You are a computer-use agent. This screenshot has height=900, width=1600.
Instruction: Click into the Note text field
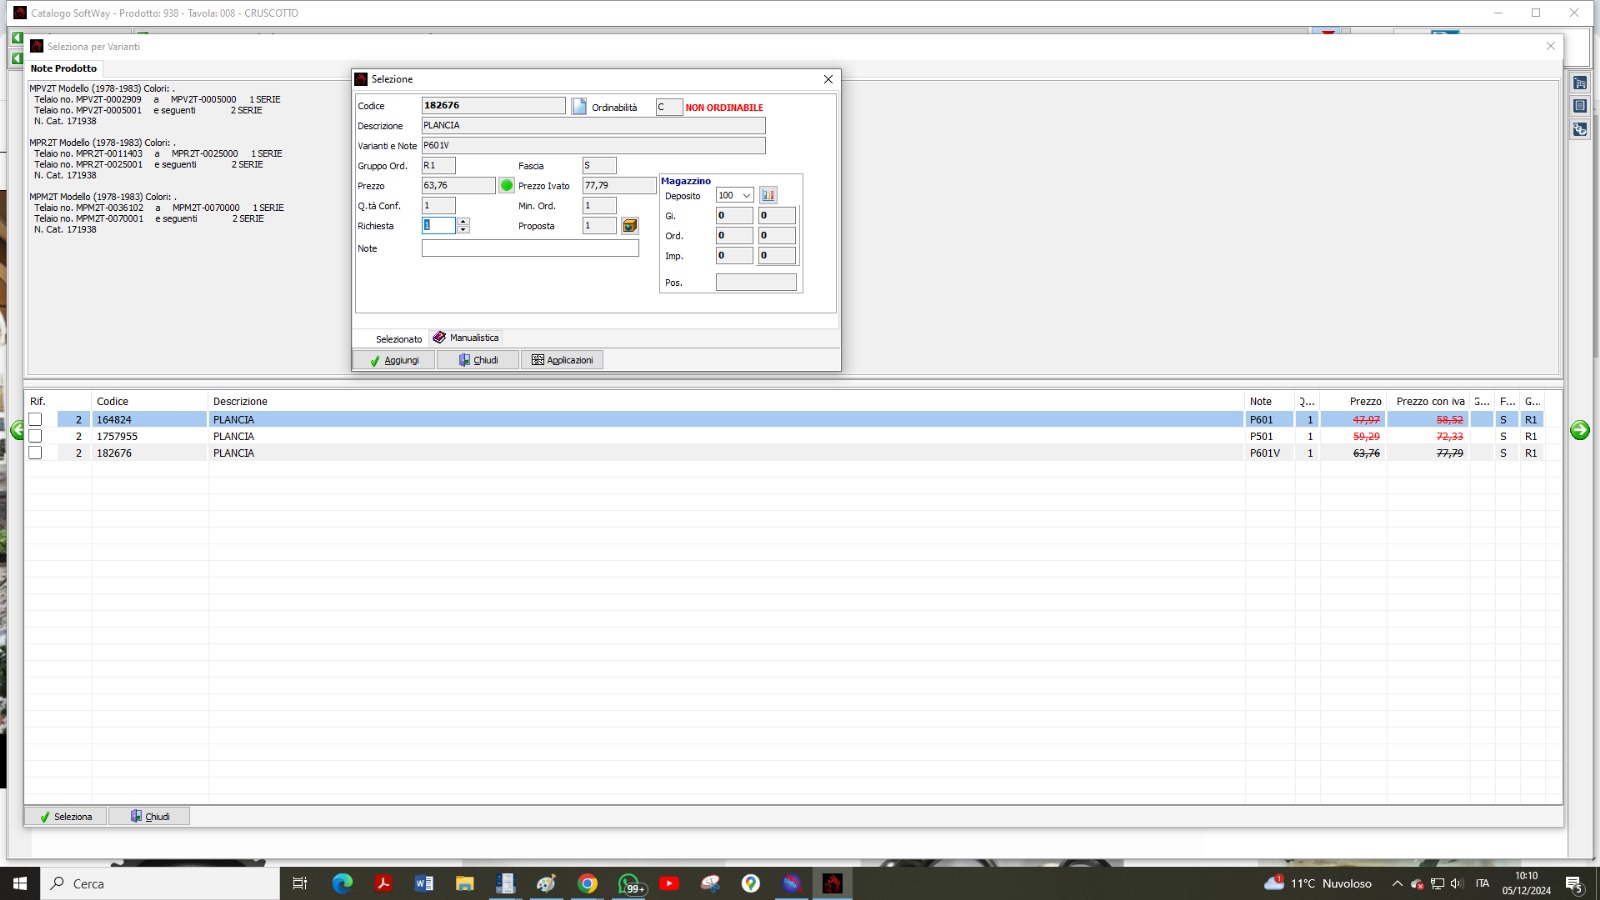(x=530, y=249)
